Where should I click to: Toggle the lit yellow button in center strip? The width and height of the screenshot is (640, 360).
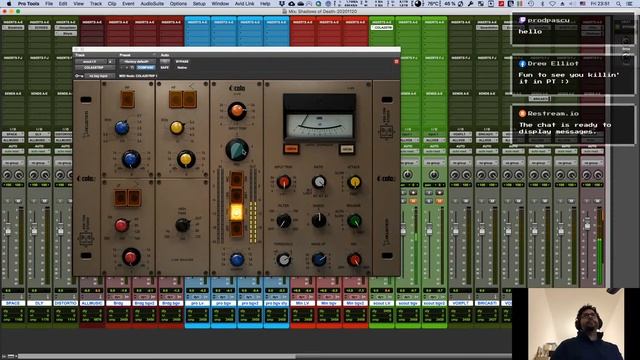tap(236, 212)
